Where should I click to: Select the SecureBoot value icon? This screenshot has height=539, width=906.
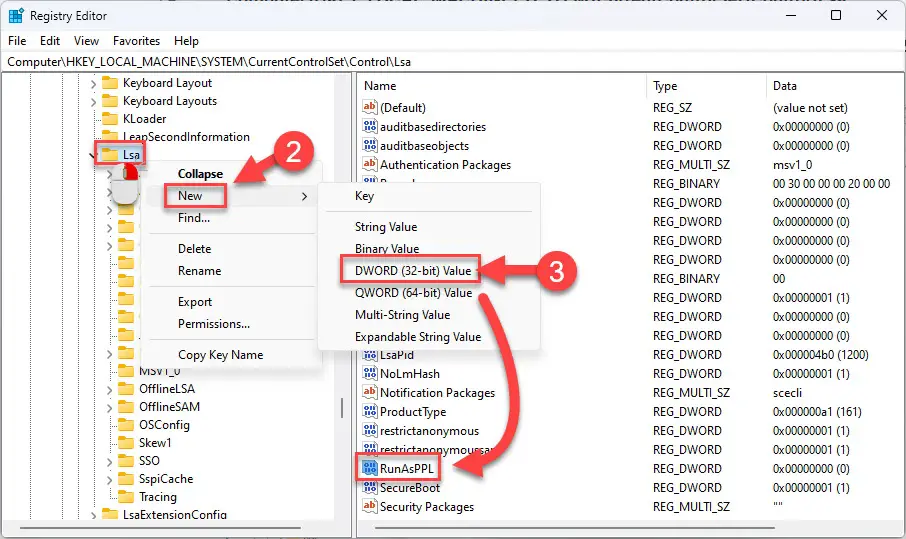click(370, 487)
